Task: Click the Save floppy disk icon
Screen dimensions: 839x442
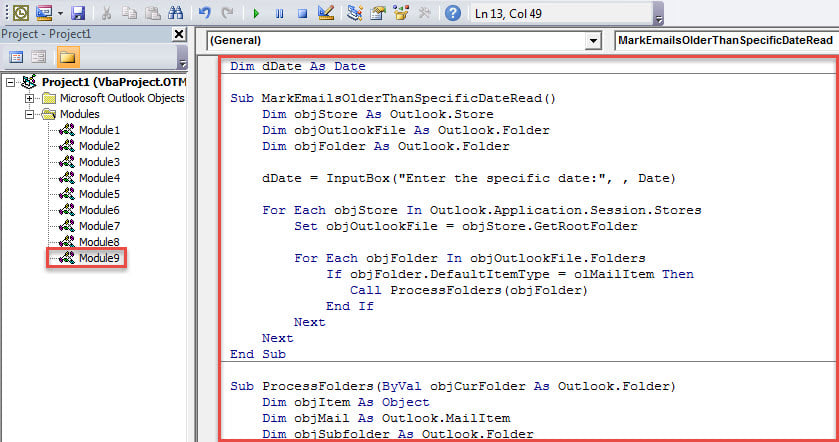Action: 77,13
